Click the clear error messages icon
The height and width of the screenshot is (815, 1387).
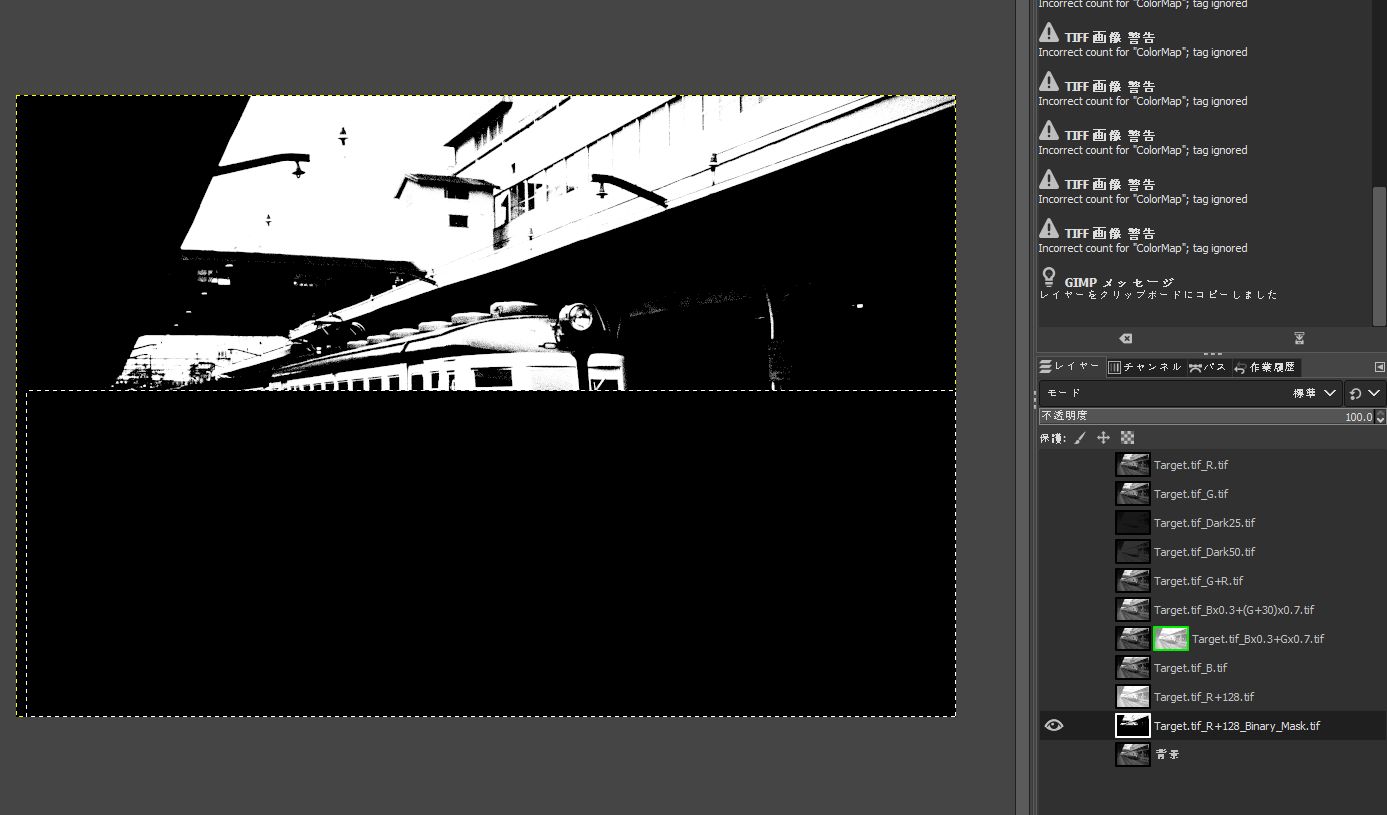point(1125,339)
